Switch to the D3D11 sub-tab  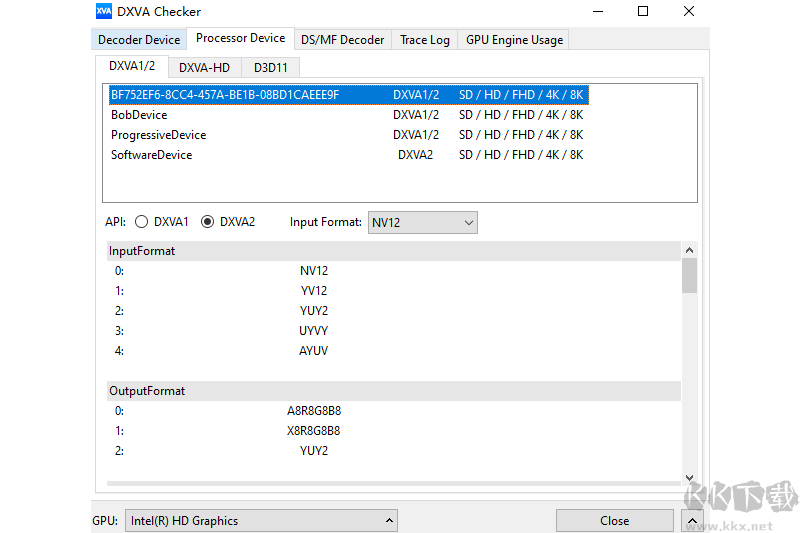269,68
